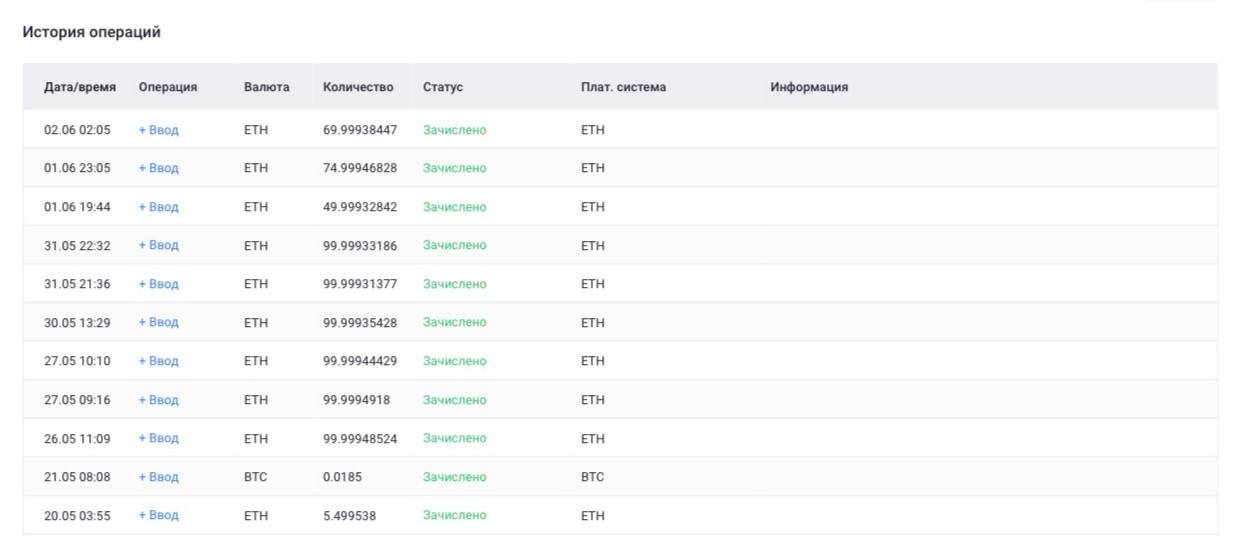
Task: Select the Статус column header
Action: coord(443,87)
